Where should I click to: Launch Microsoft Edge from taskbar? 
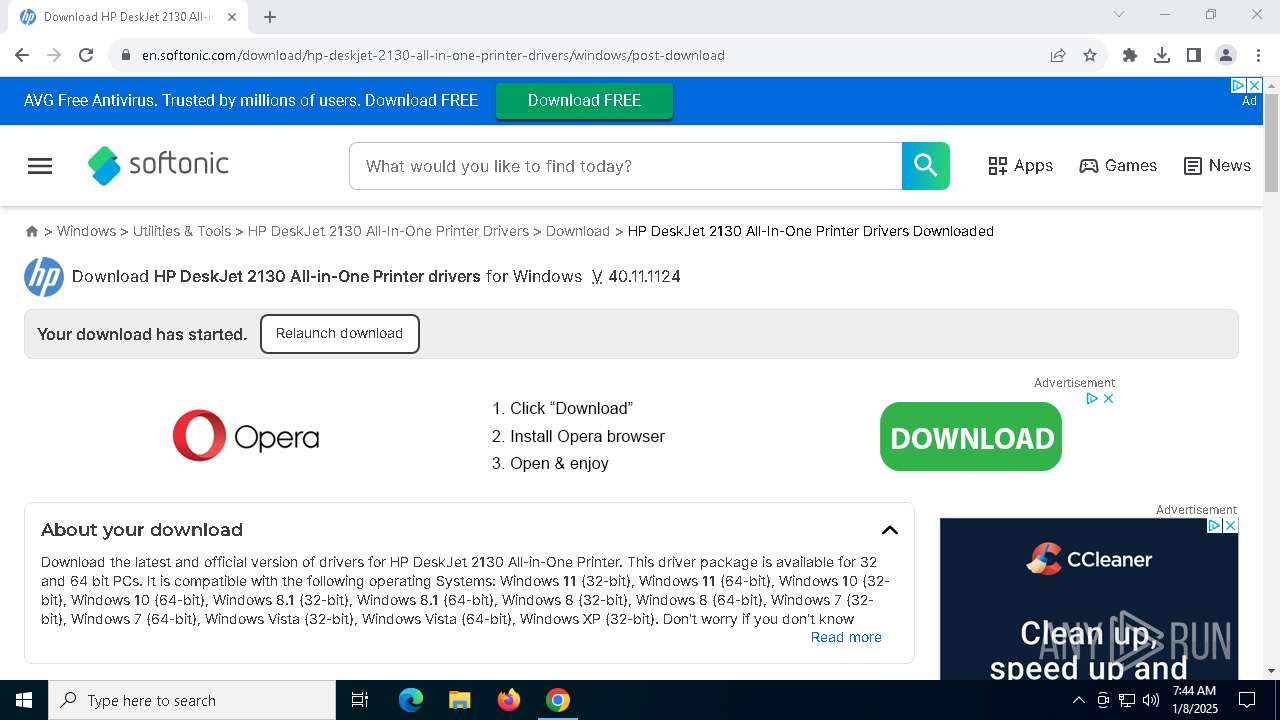pyautogui.click(x=411, y=700)
